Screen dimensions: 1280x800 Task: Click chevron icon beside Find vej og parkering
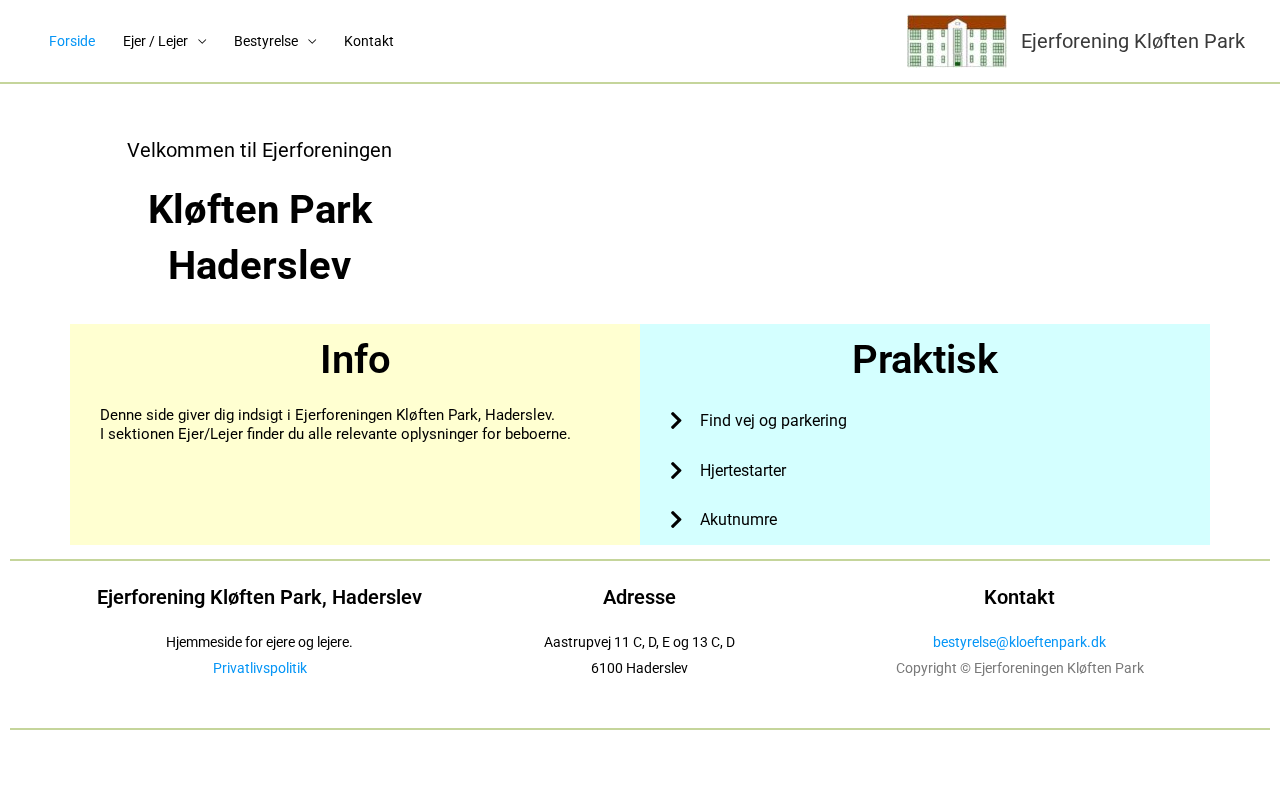point(676,421)
